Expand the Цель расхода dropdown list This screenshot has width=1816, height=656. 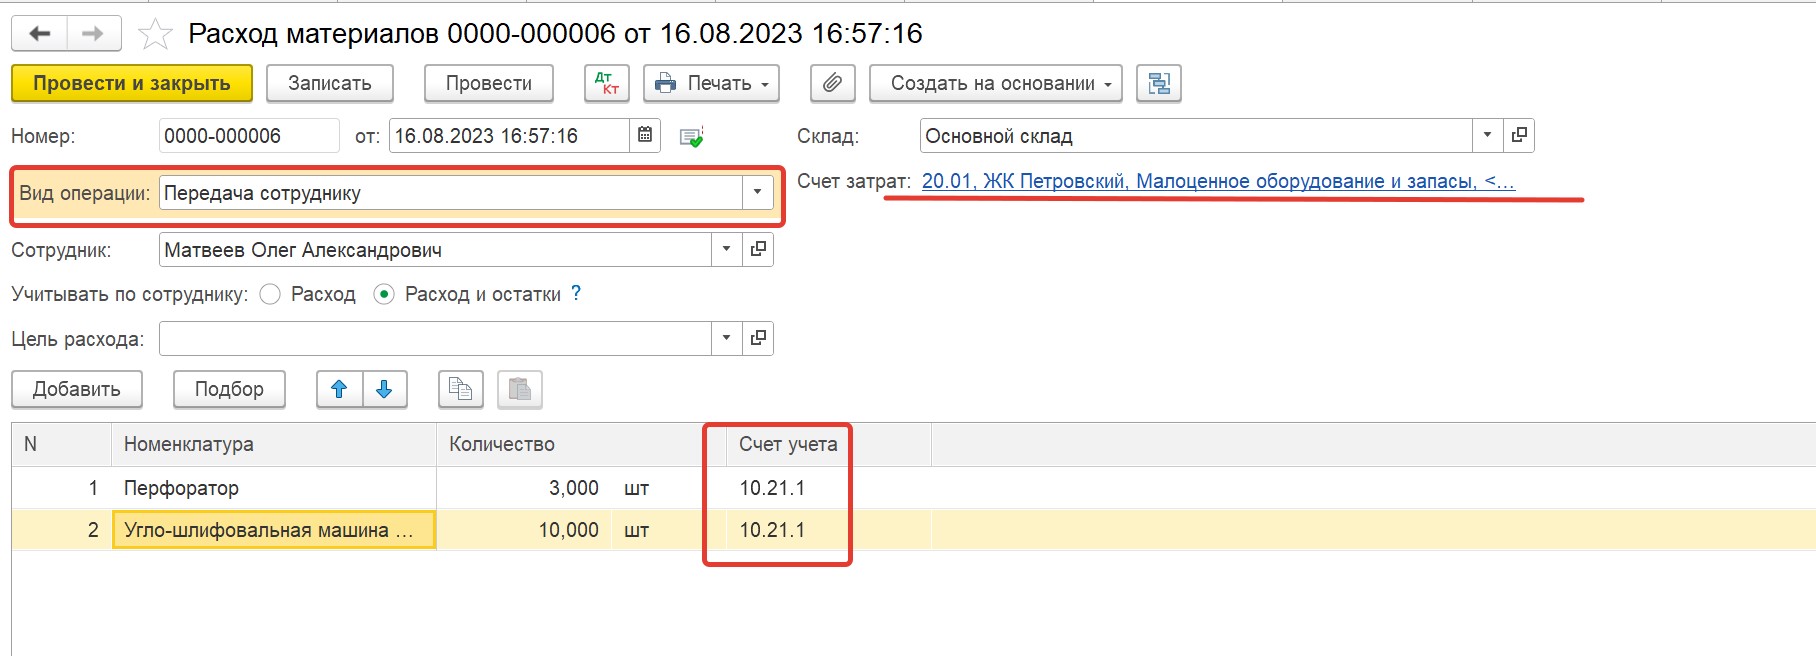coord(726,338)
